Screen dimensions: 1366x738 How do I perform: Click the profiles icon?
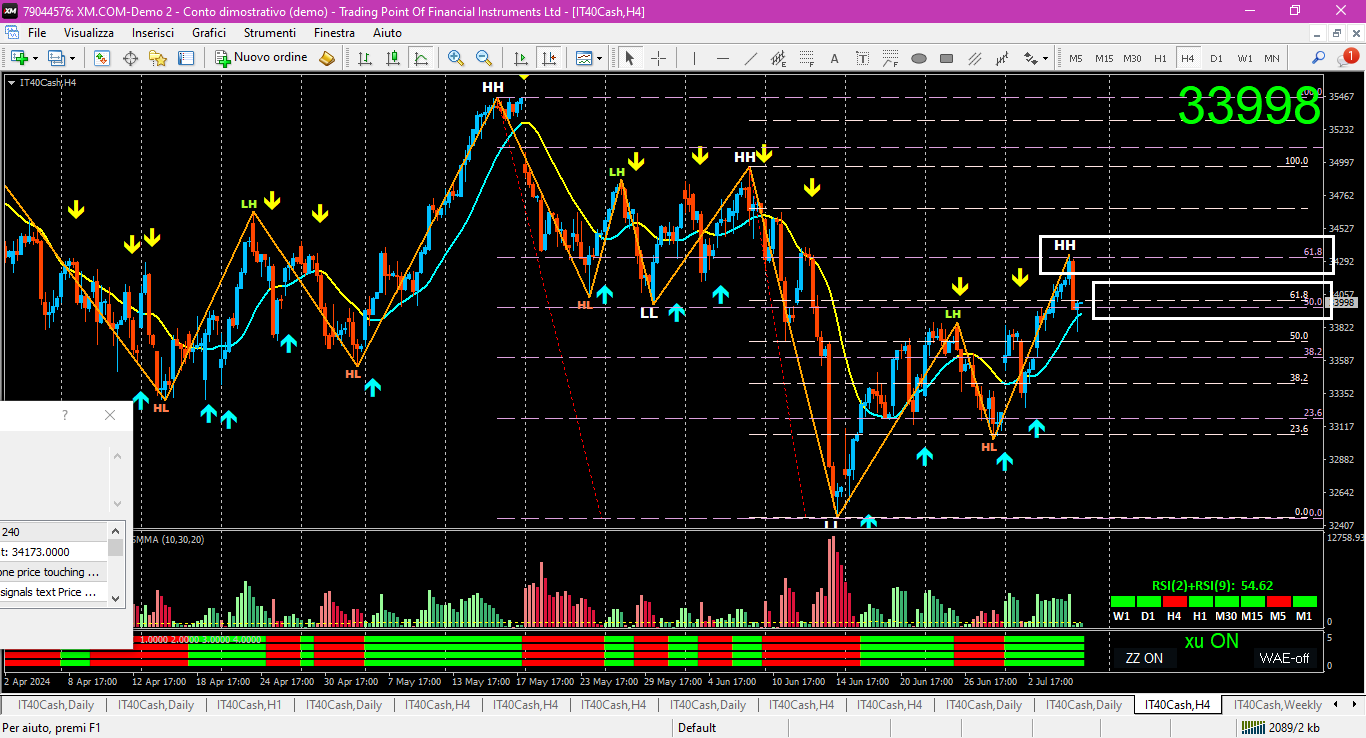(57, 58)
